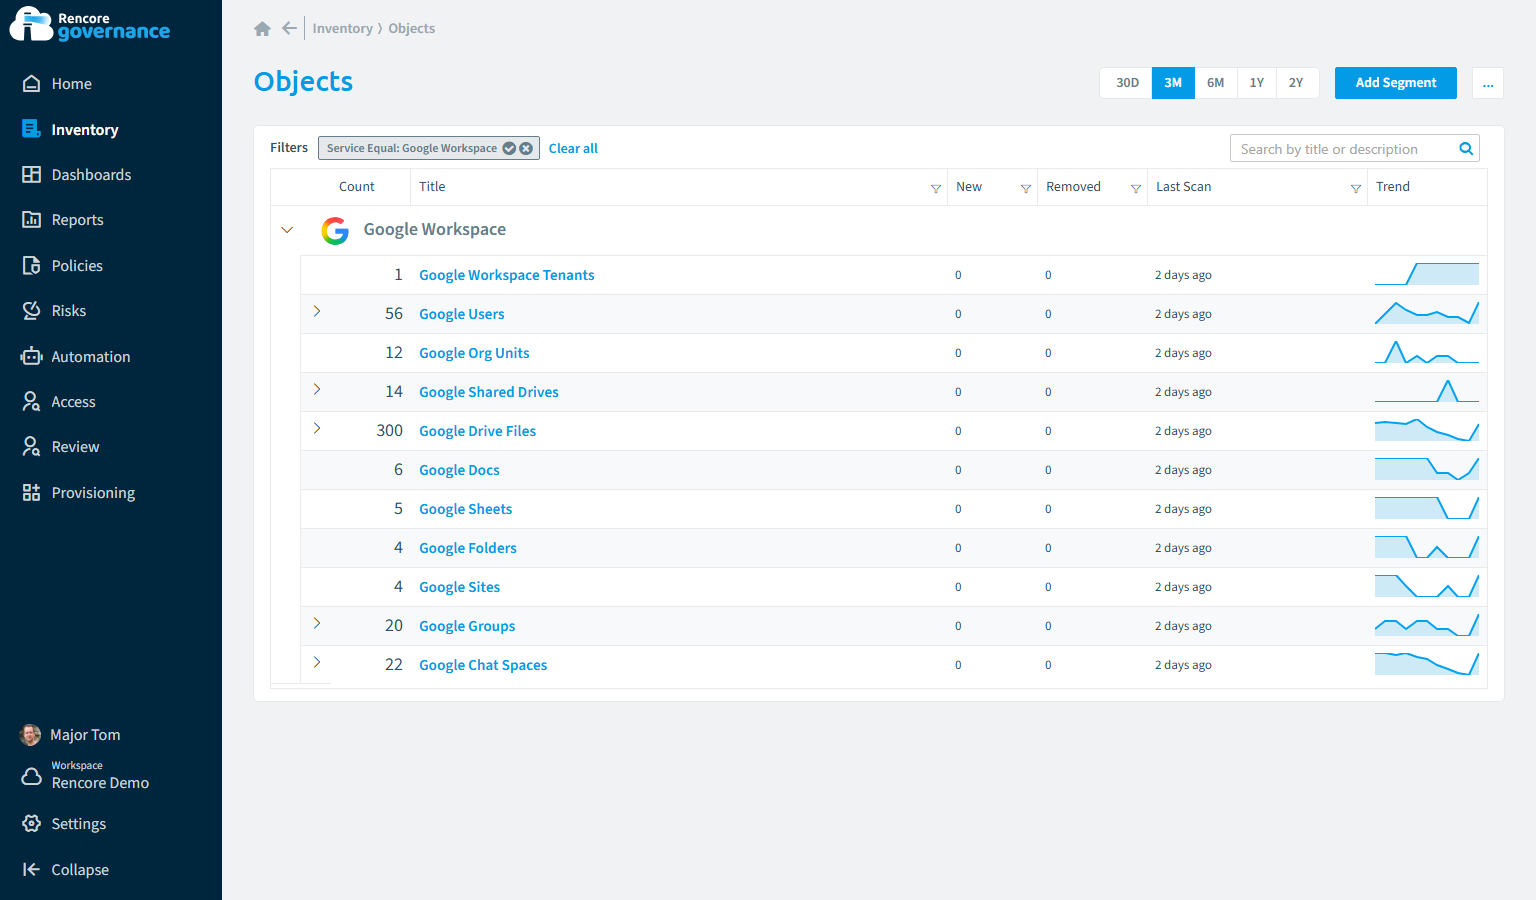Open the more options ellipsis menu
The width and height of the screenshot is (1536, 900).
tap(1488, 83)
